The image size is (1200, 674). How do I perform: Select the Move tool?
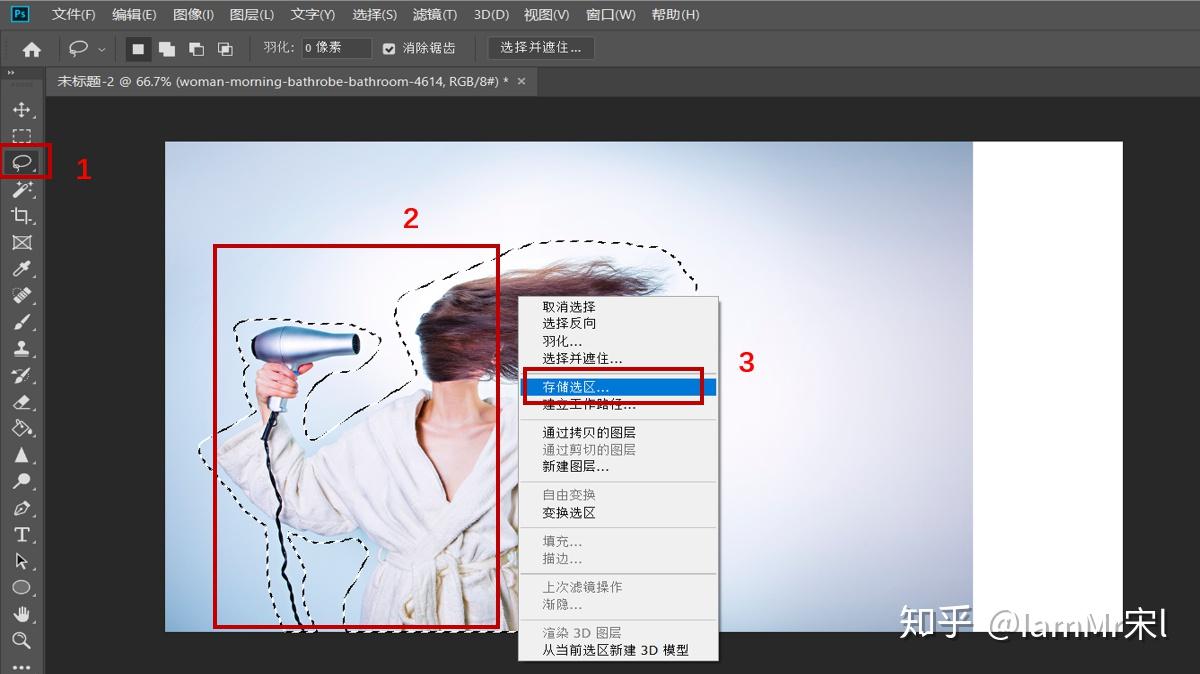point(22,109)
